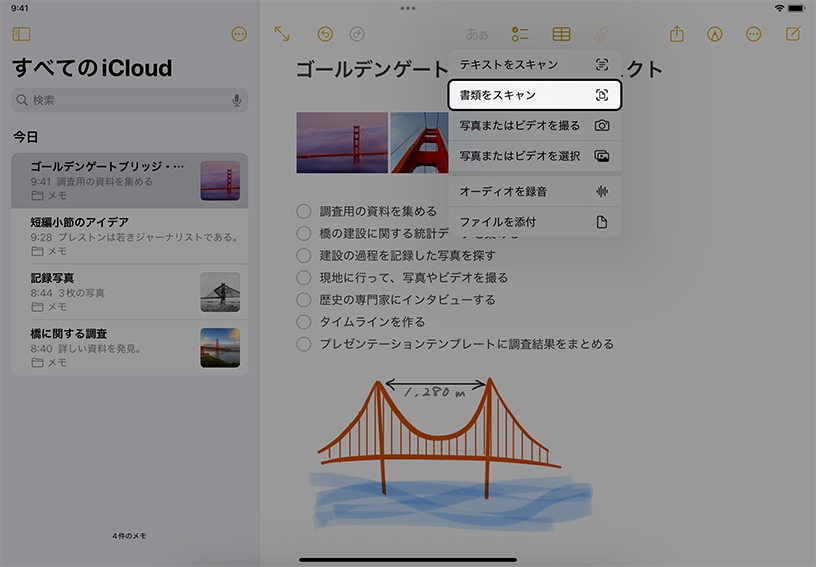Choose オーディオを録音 from the menu
The height and width of the screenshot is (567, 816).
coord(534,191)
